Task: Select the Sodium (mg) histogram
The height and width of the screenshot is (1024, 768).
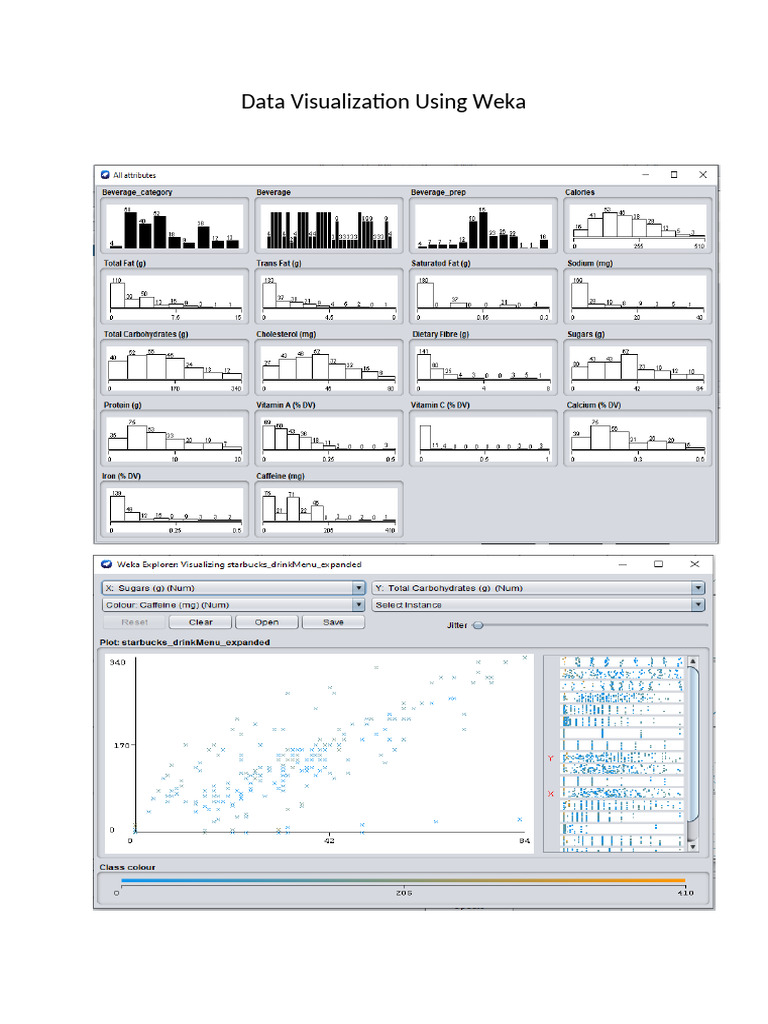Action: [637, 296]
